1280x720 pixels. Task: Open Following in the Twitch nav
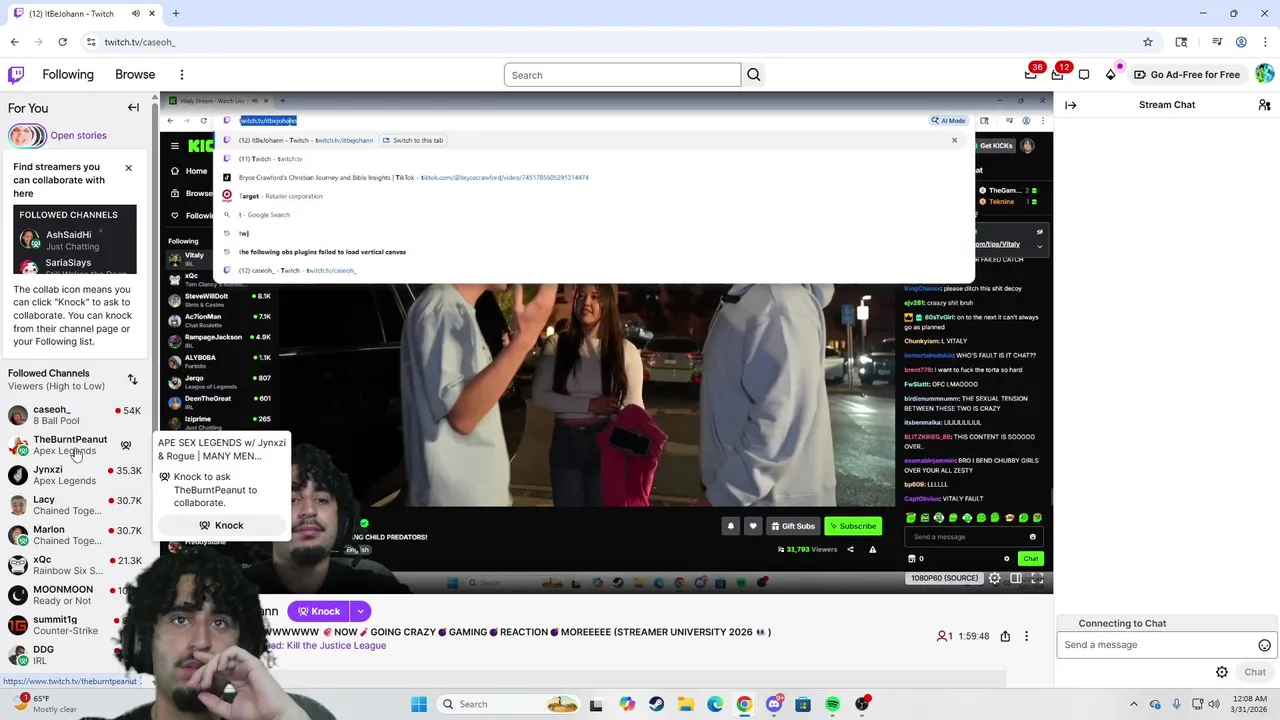tap(68, 75)
